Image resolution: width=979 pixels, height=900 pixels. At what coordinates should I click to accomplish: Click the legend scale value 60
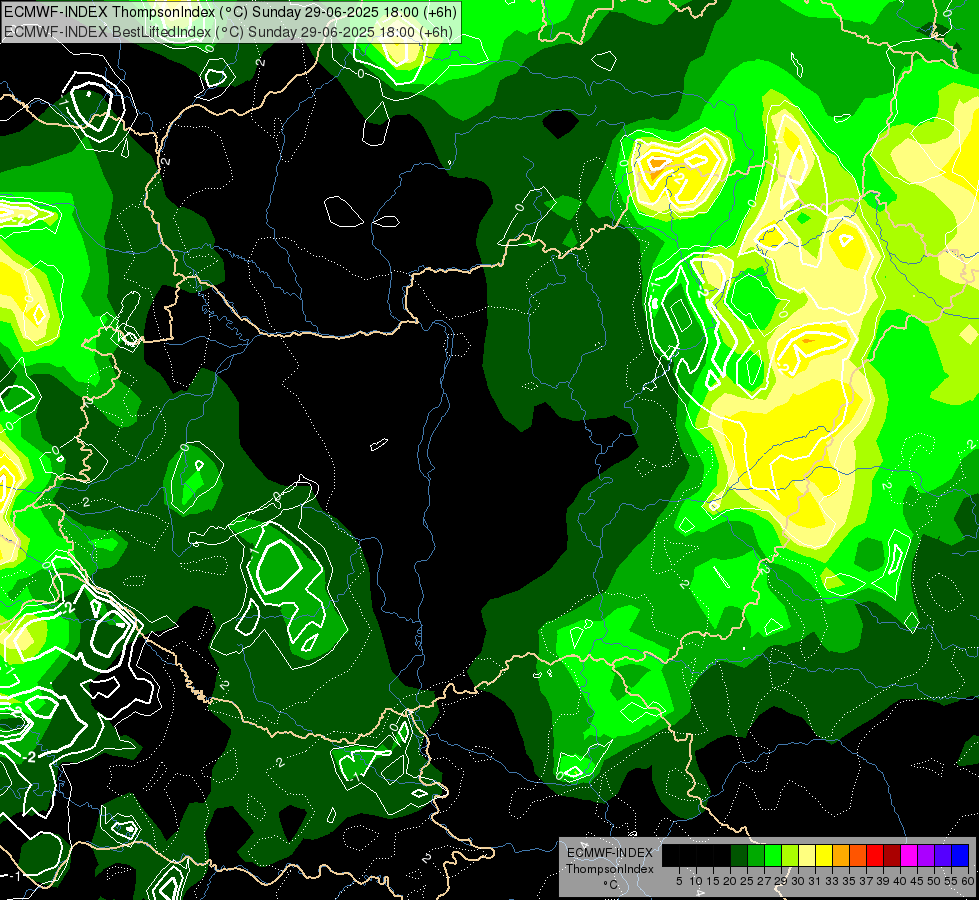click(968, 881)
